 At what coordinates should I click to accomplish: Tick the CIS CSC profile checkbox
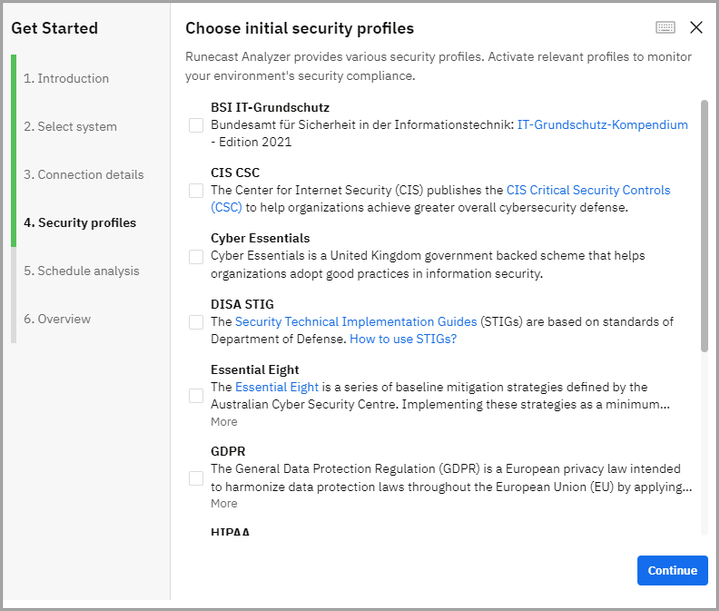pyautogui.click(x=196, y=190)
